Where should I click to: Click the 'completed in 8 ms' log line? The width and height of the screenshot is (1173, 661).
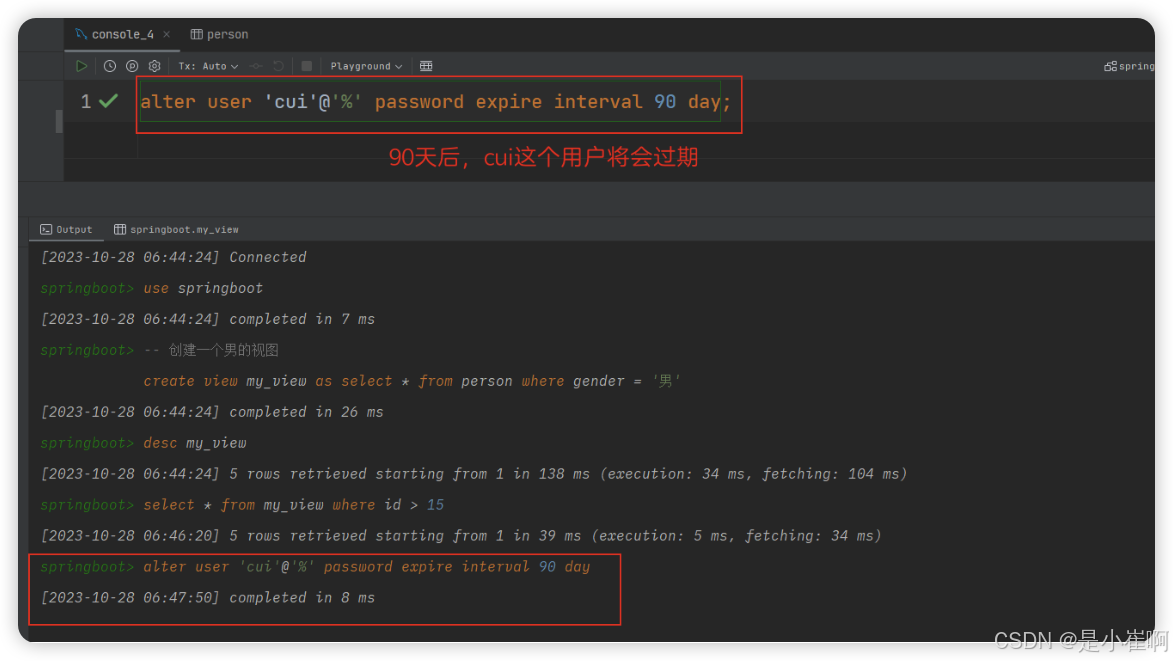(208, 598)
